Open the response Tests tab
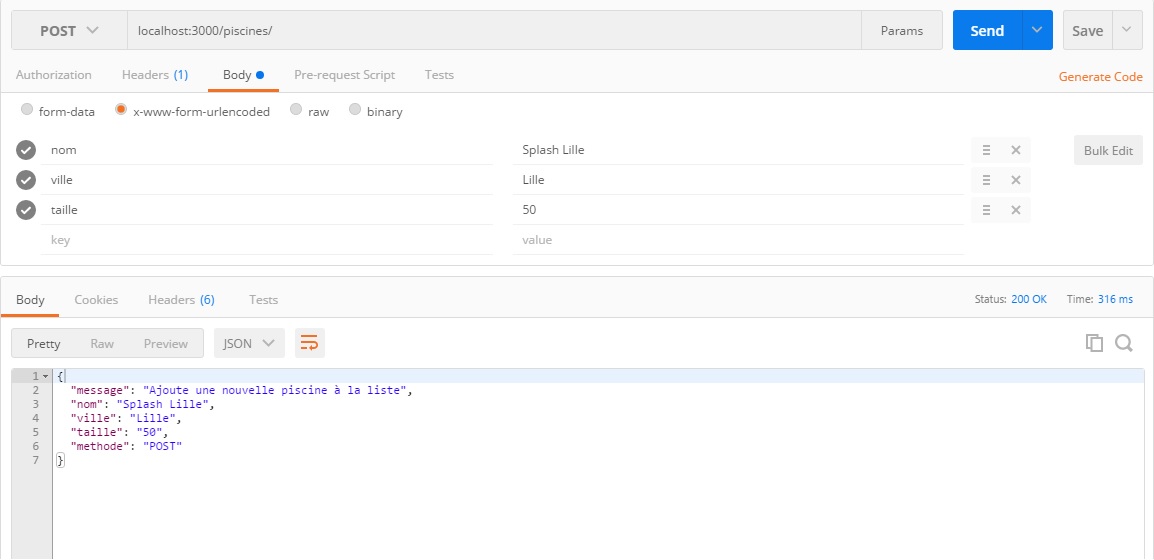The height and width of the screenshot is (560, 1154). click(x=263, y=300)
